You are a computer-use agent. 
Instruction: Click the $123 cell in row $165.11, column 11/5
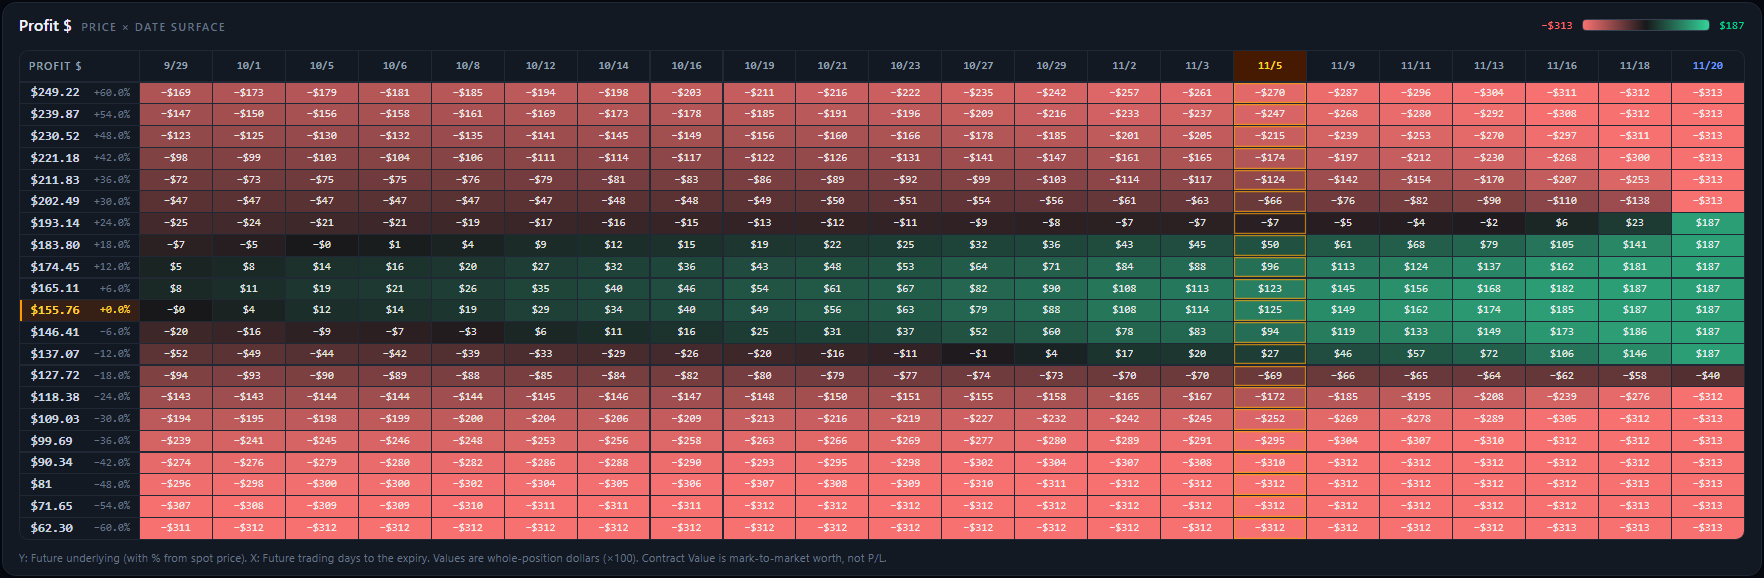point(1270,288)
